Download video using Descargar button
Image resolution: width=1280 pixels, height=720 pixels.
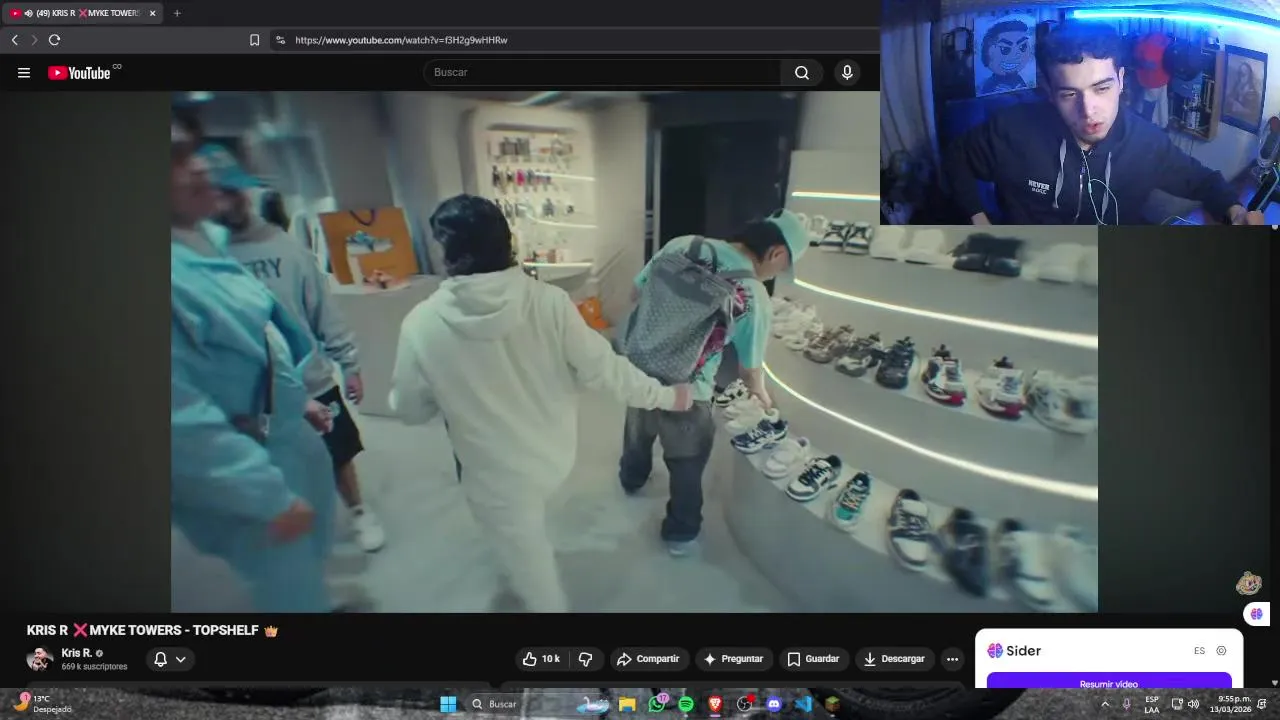pos(894,659)
